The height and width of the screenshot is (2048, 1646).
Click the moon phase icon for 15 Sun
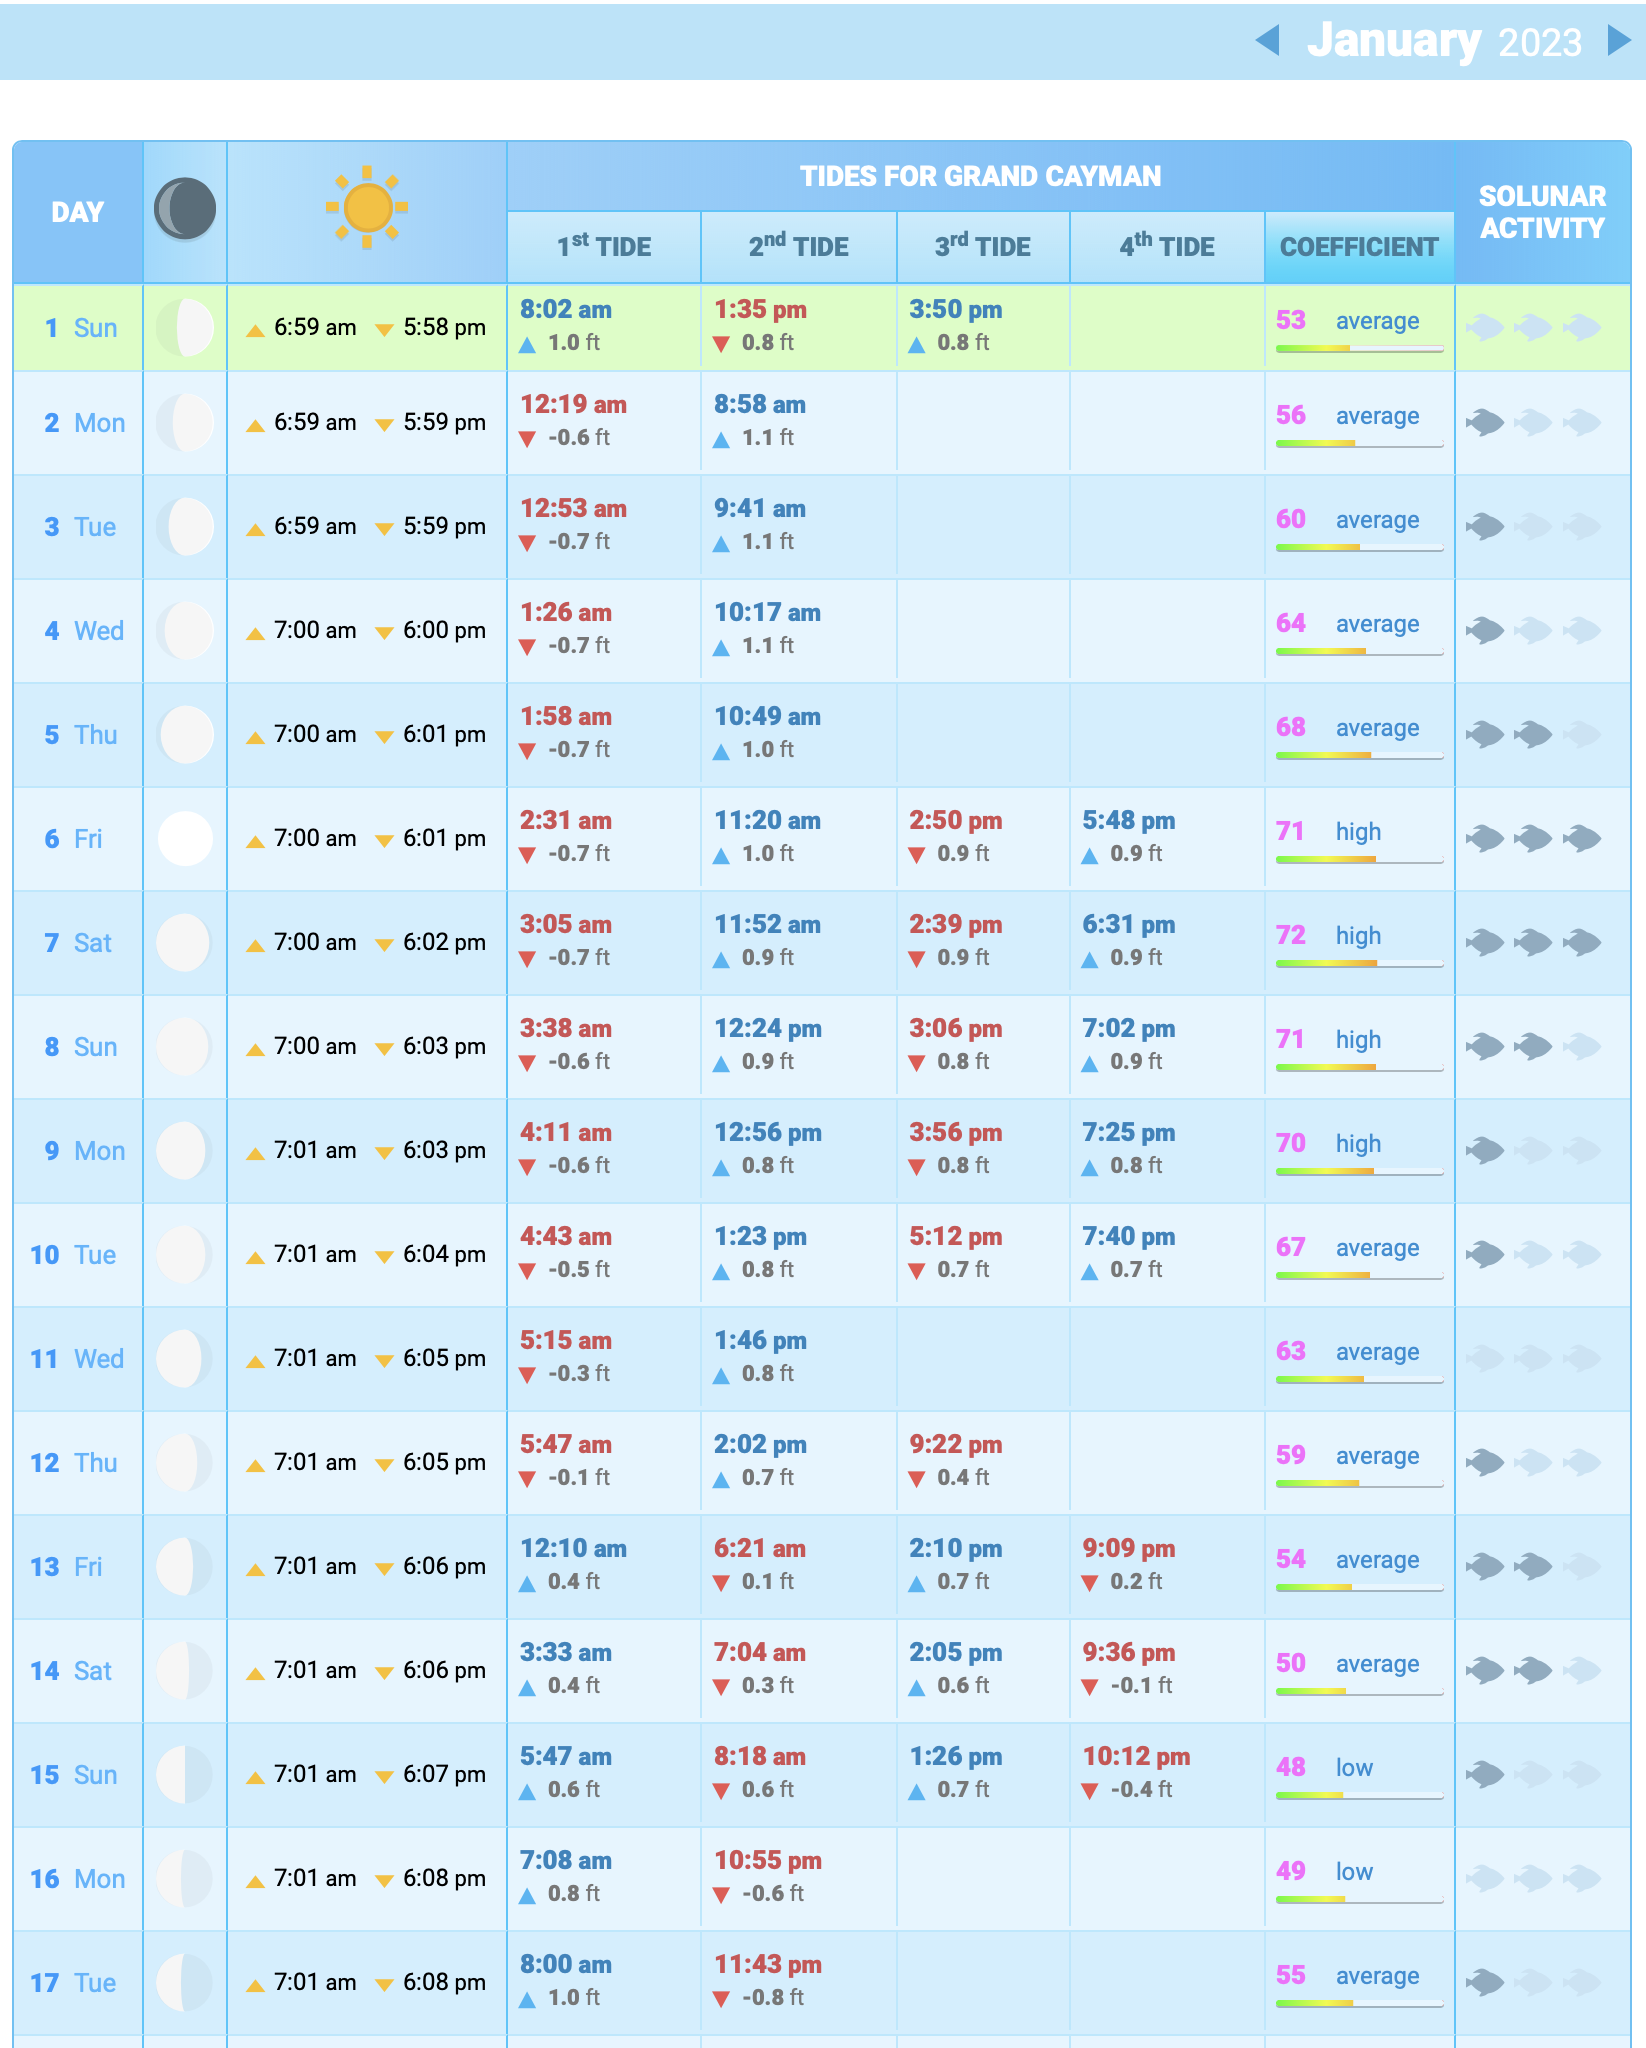click(x=185, y=1774)
